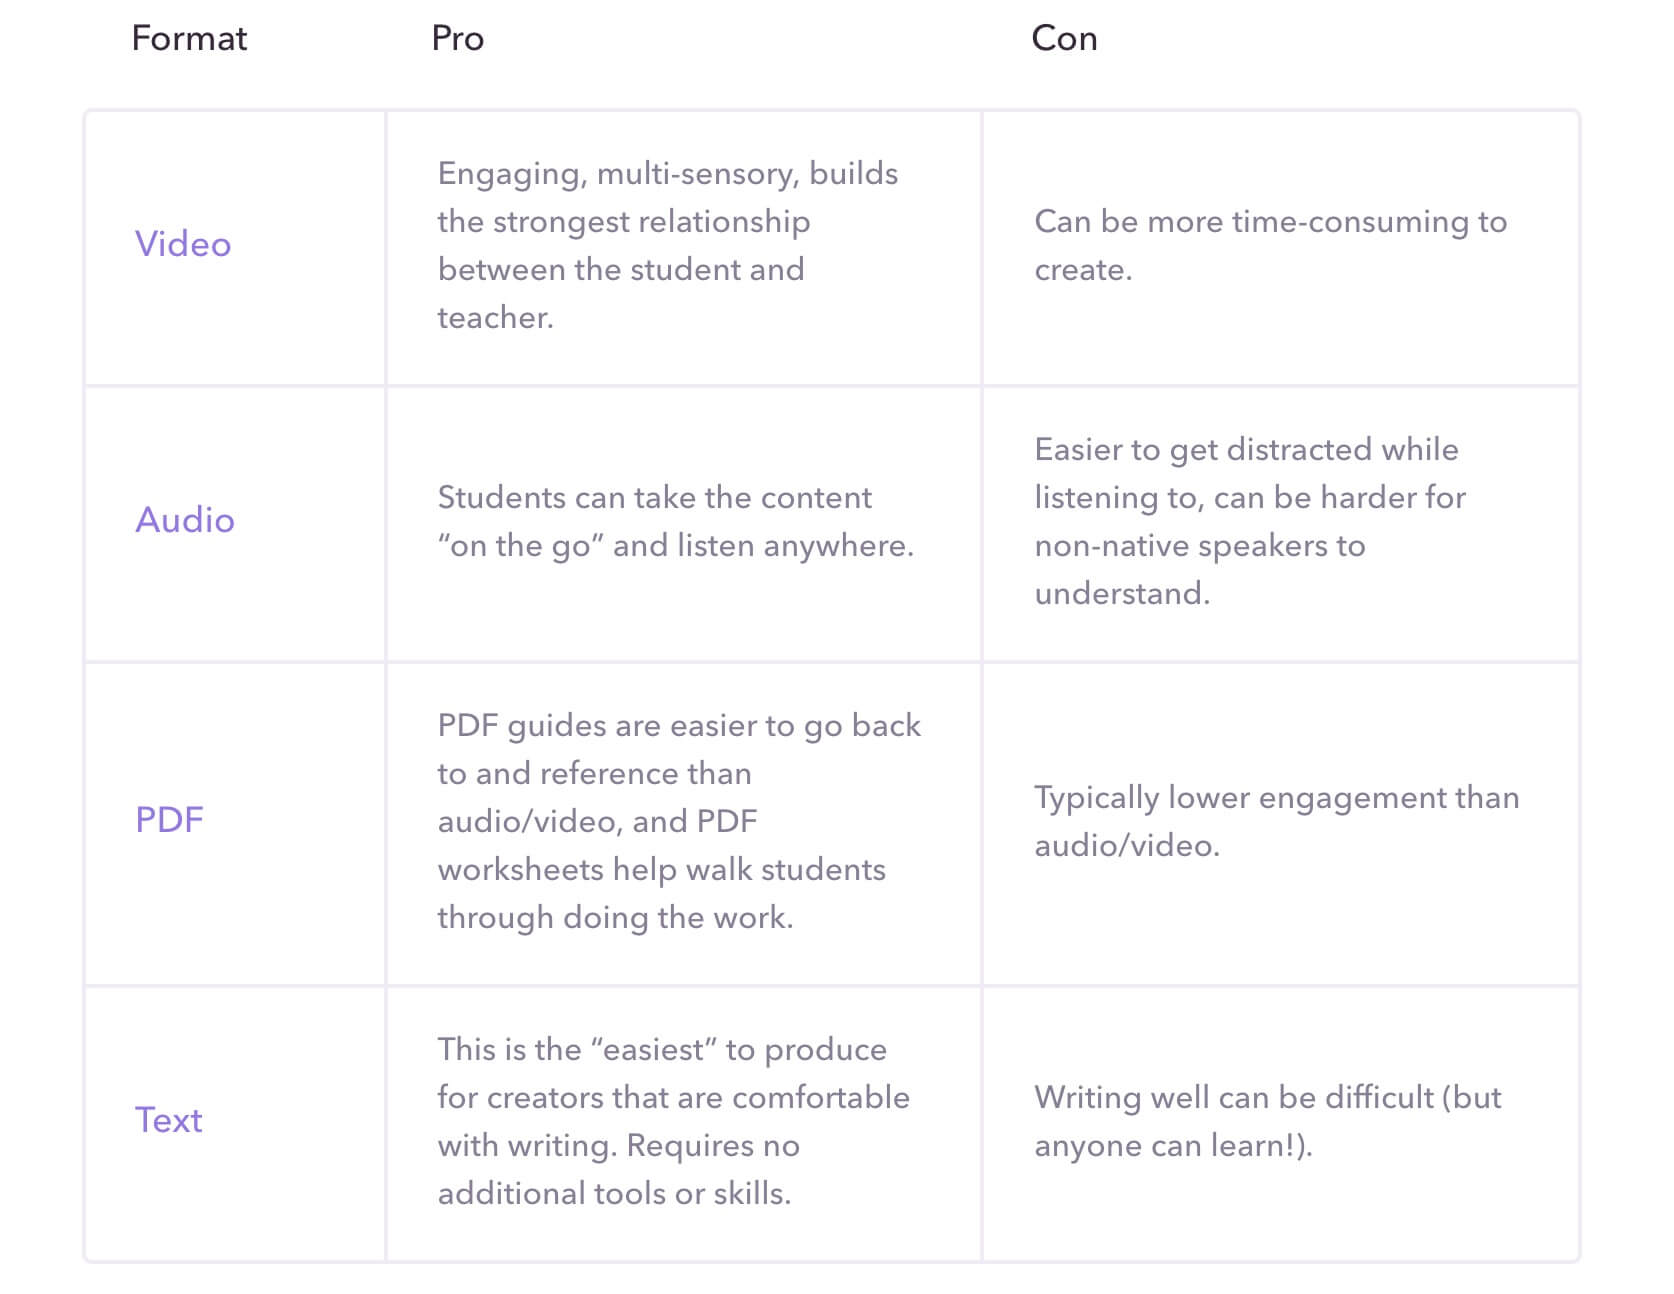1674x1294 pixels.
Task: Click the Audio con about getting distracted
Action: [x=1250, y=521]
